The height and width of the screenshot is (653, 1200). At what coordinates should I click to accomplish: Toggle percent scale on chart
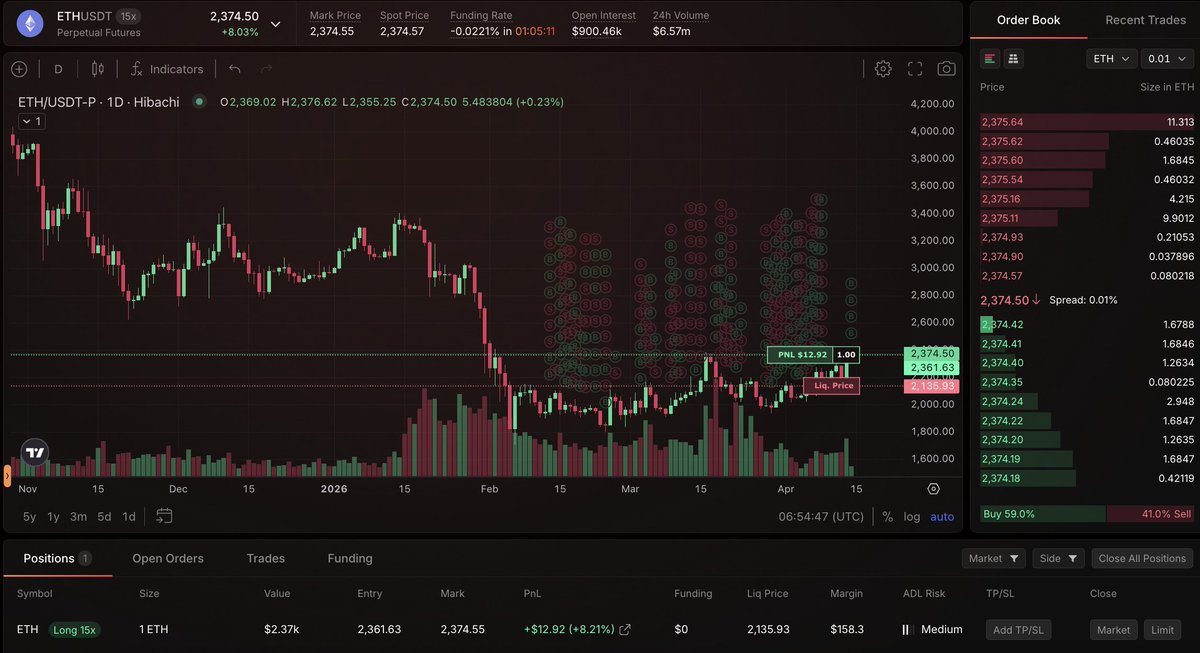click(x=887, y=517)
